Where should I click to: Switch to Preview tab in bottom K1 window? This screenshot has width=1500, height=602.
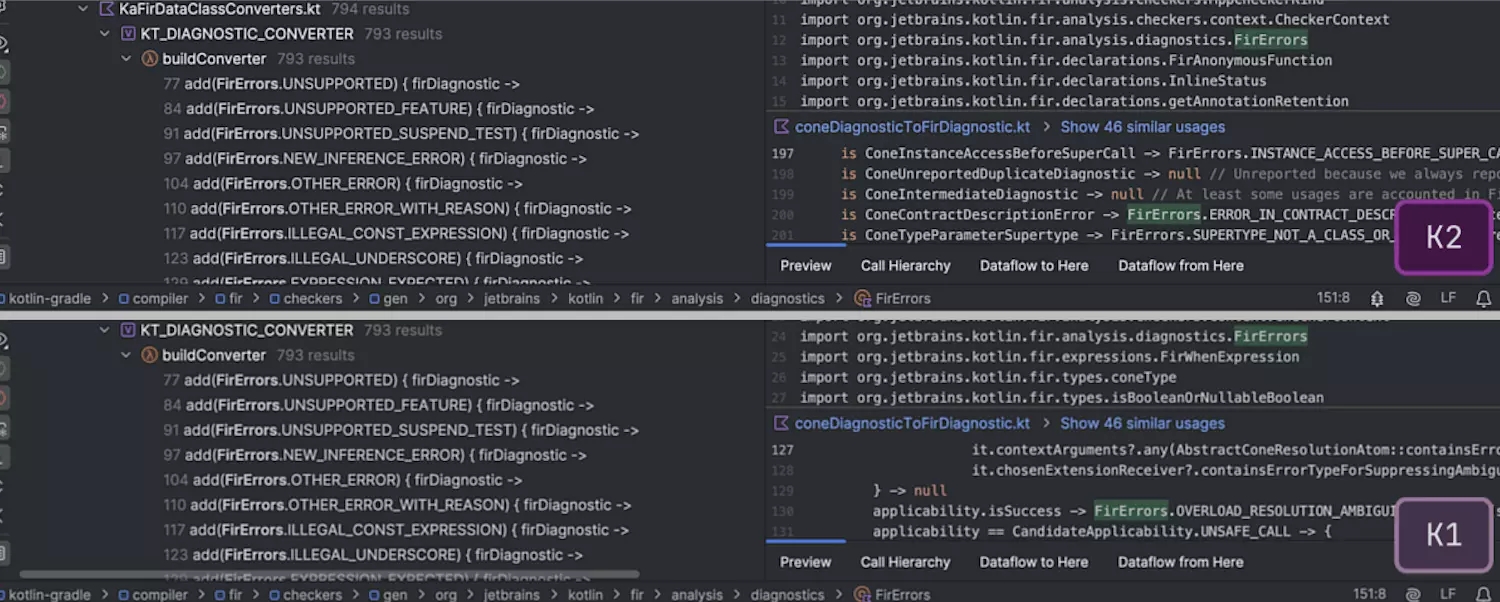click(806, 562)
